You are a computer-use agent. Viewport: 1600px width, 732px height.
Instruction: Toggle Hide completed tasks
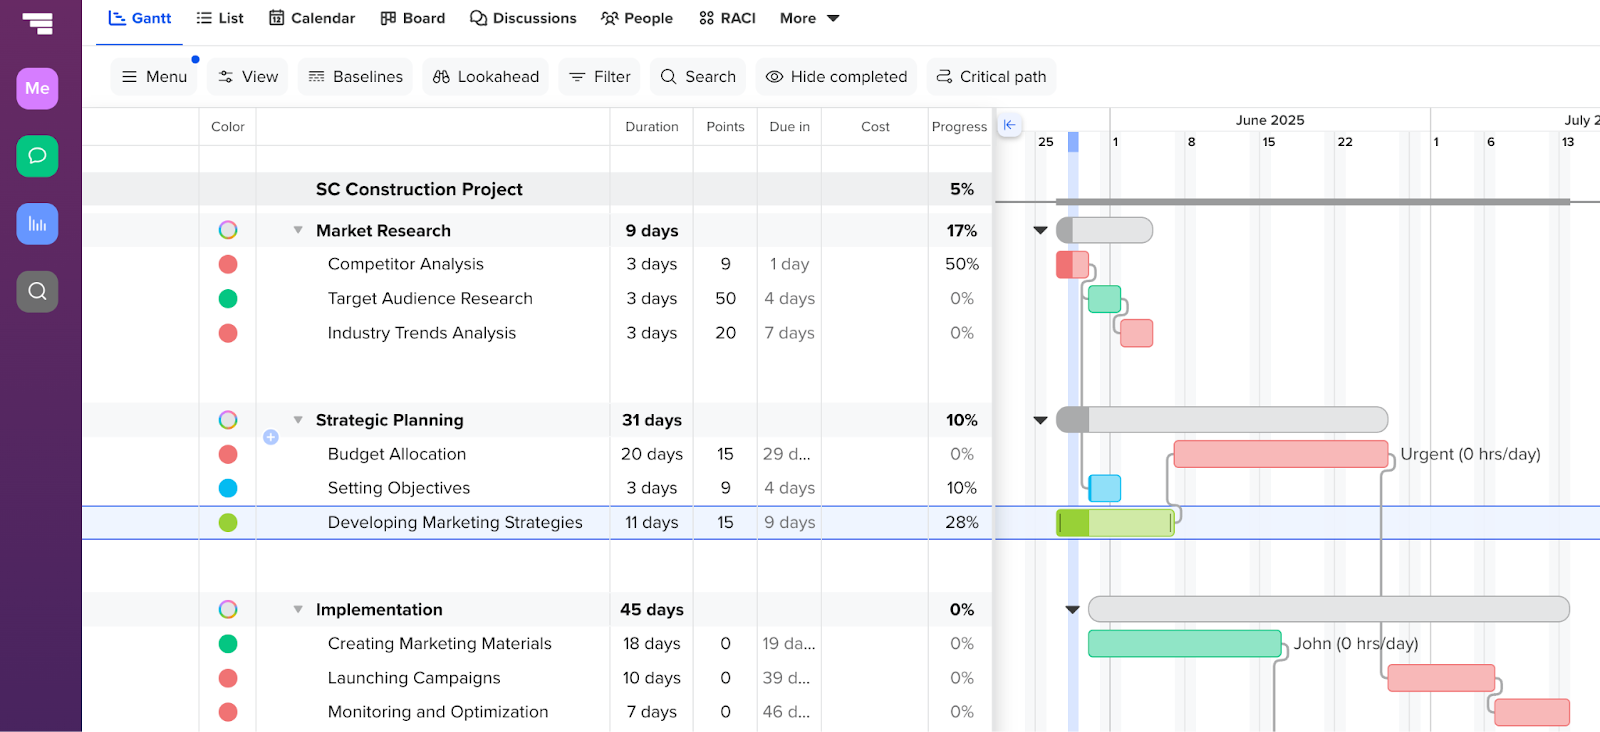coord(836,77)
